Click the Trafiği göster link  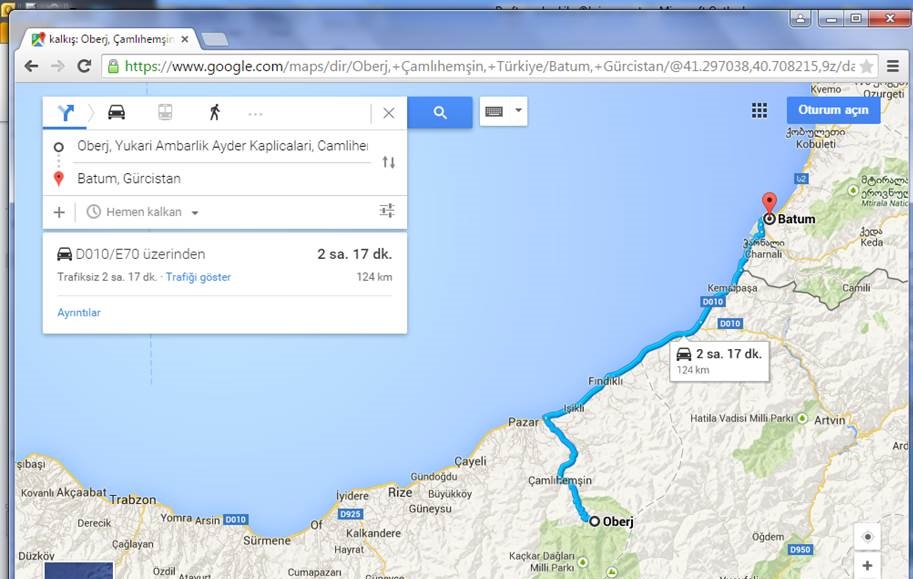point(198,277)
